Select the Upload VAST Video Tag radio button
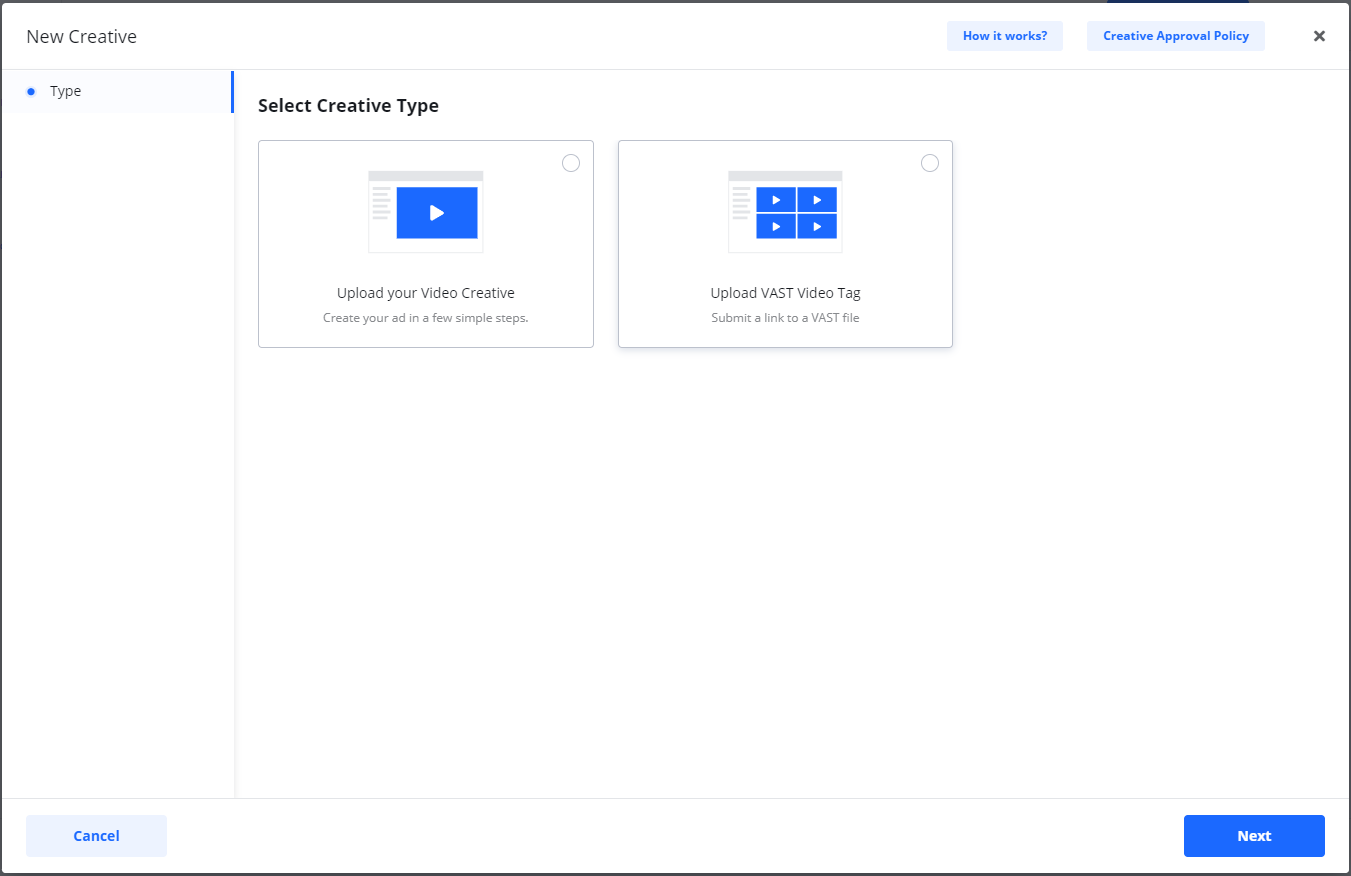 930,163
